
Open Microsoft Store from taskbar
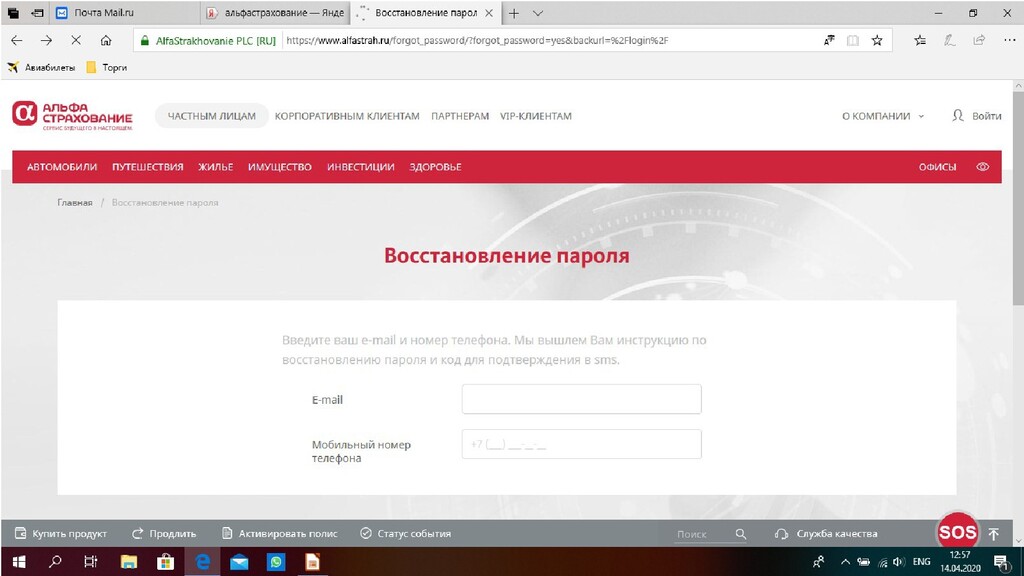(165, 562)
